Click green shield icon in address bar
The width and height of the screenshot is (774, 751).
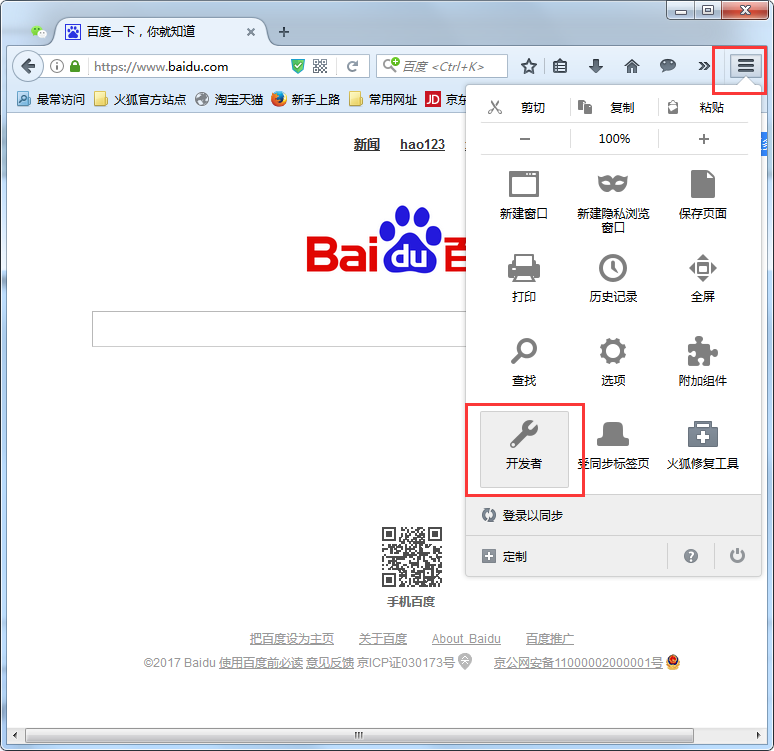pyautogui.click(x=298, y=66)
